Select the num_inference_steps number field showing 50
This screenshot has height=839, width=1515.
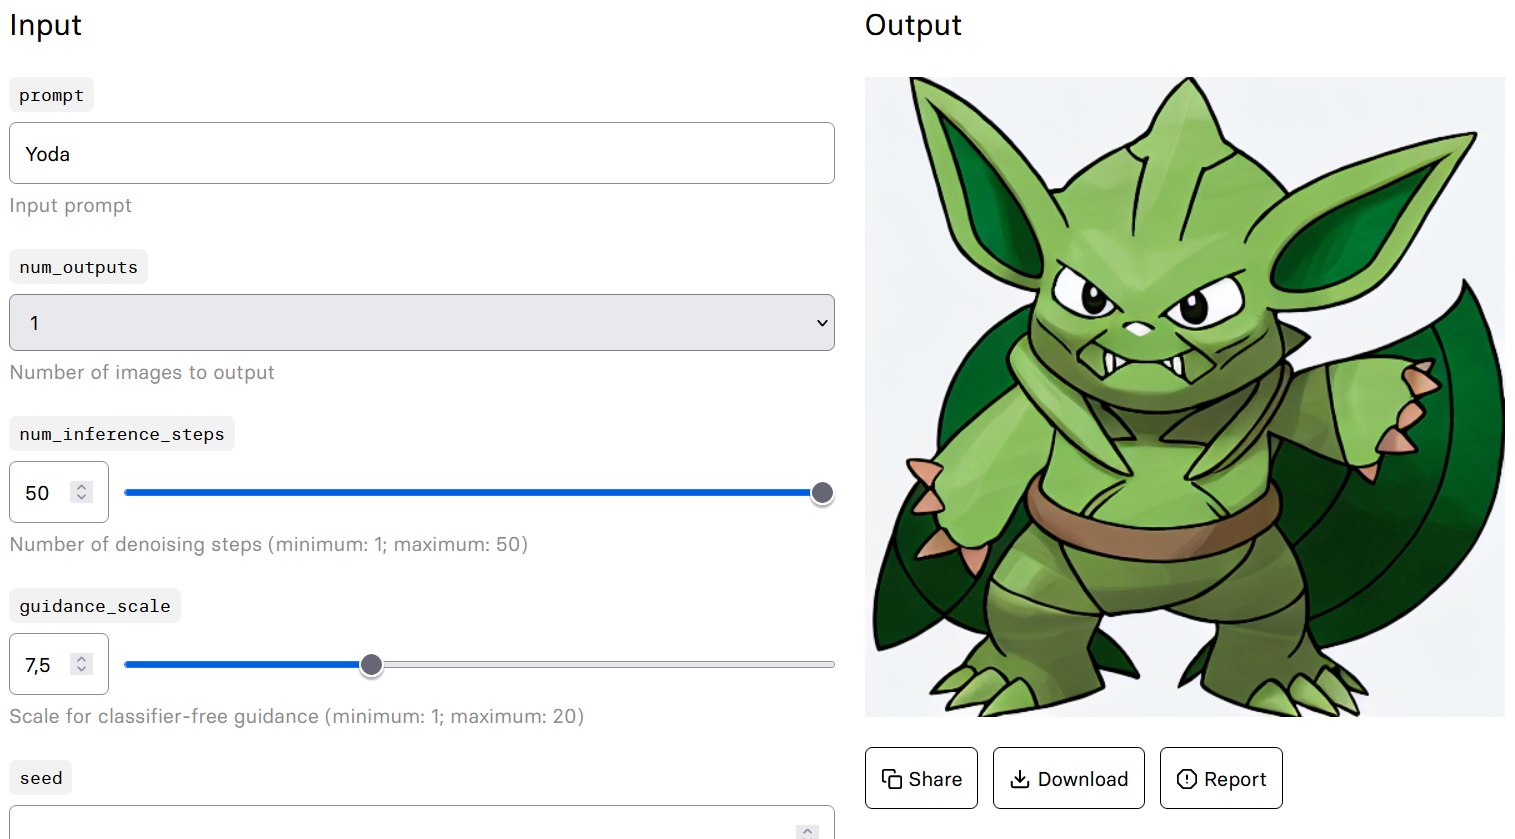[59, 492]
